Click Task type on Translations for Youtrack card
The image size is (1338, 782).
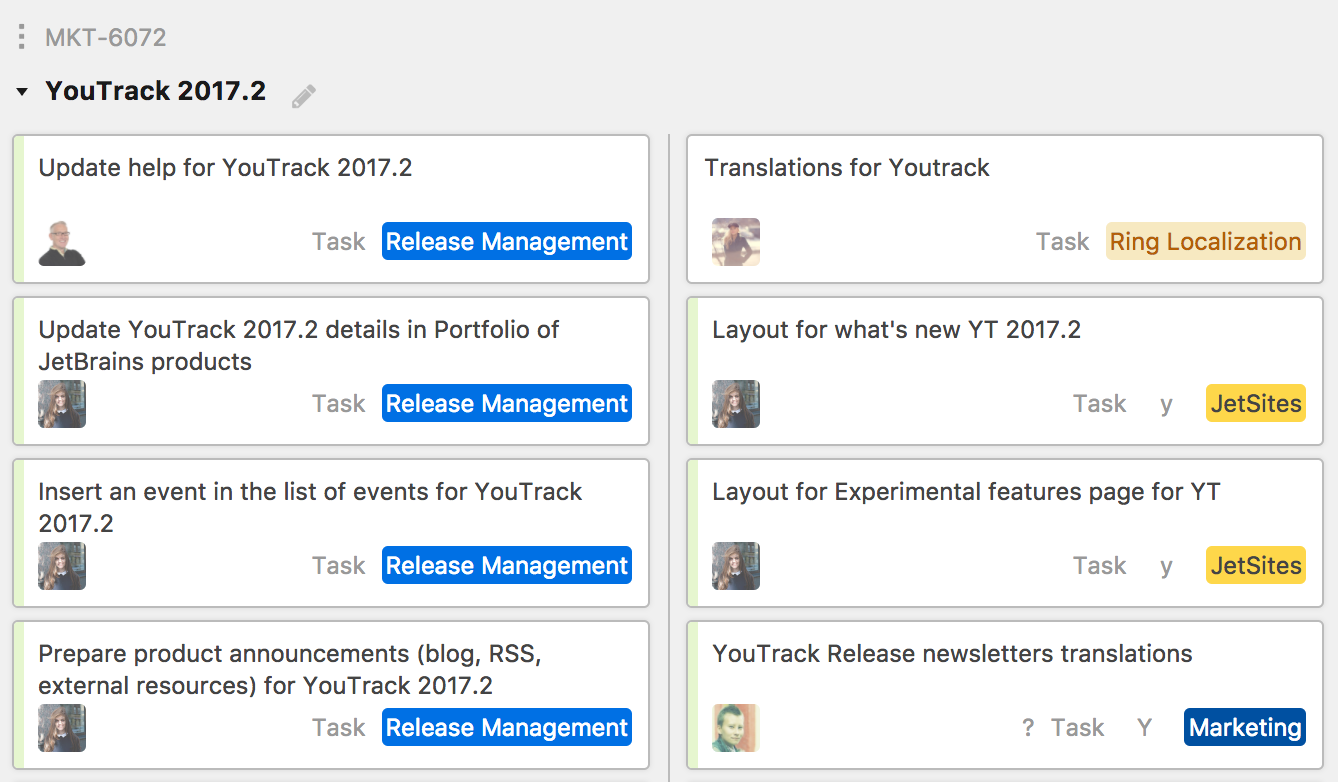[x=1062, y=242]
